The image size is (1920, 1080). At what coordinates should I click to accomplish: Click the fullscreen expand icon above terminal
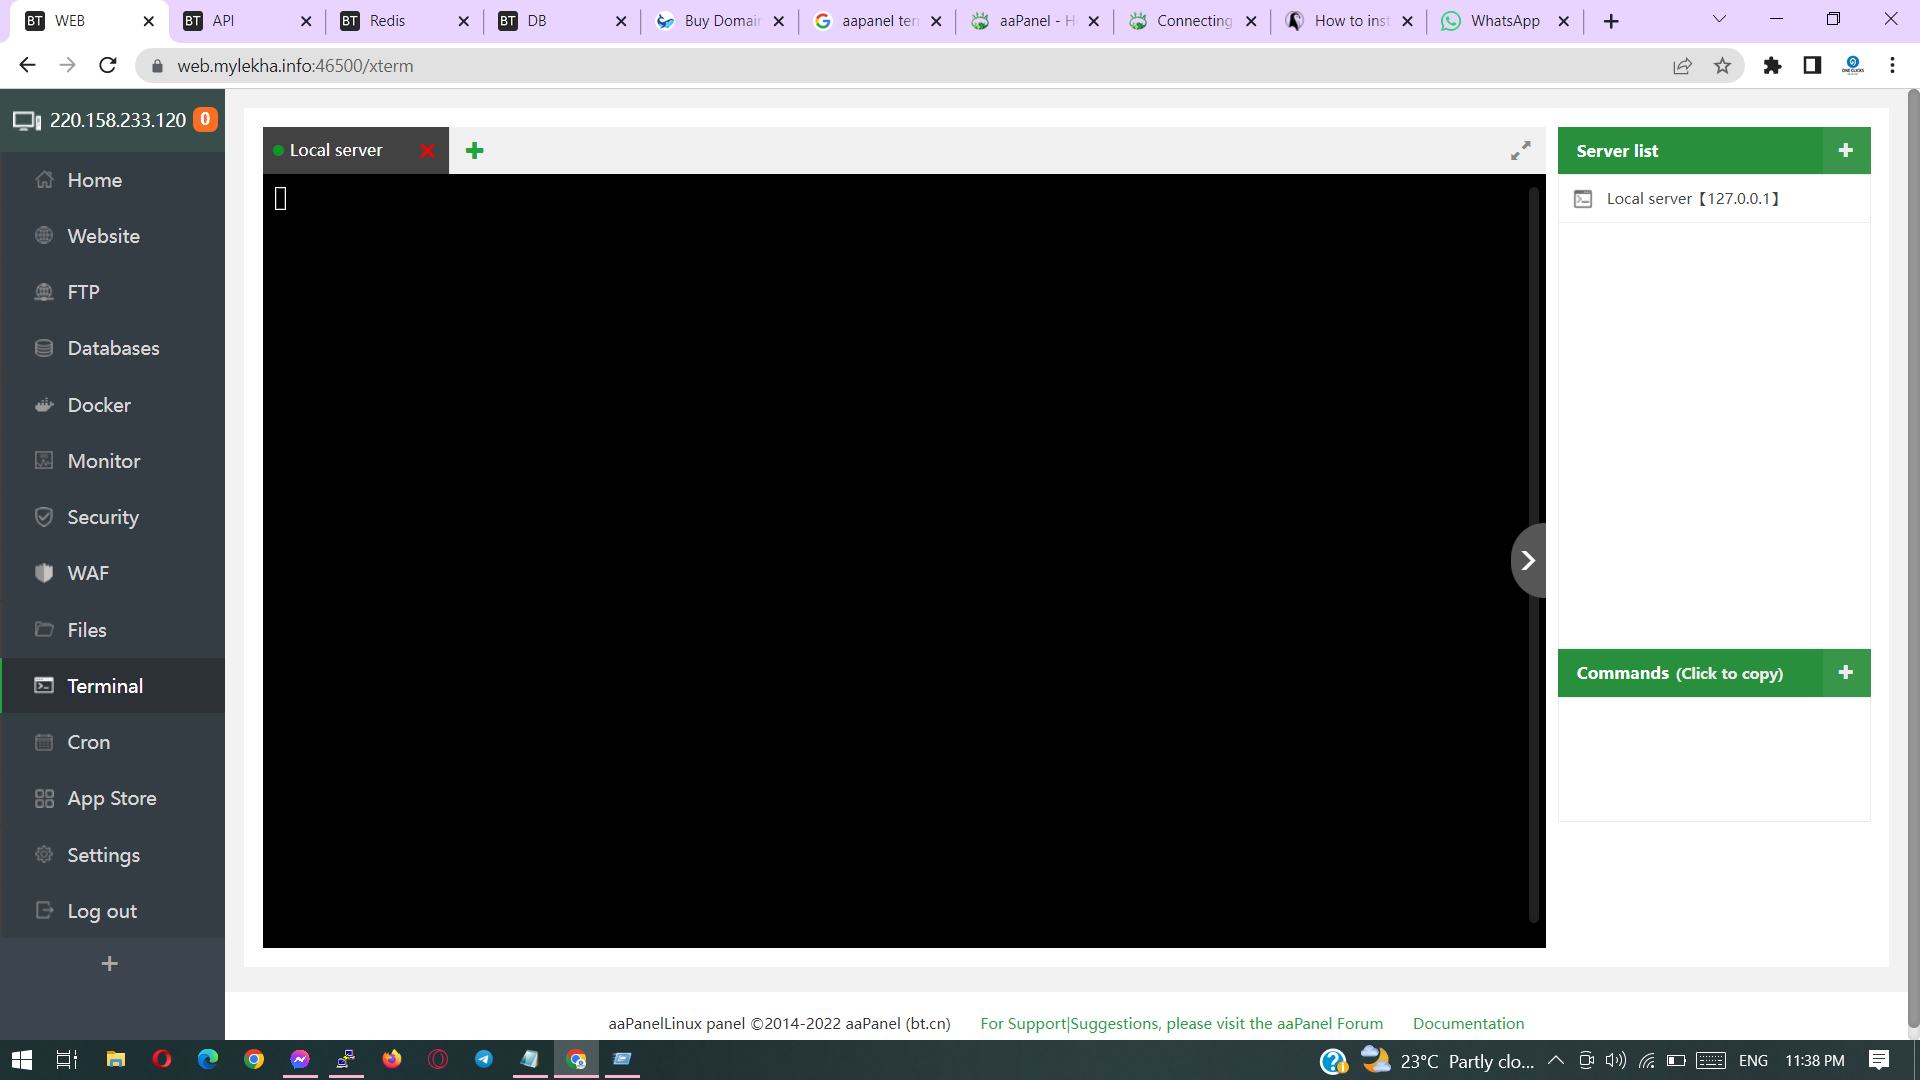coord(1520,150)
